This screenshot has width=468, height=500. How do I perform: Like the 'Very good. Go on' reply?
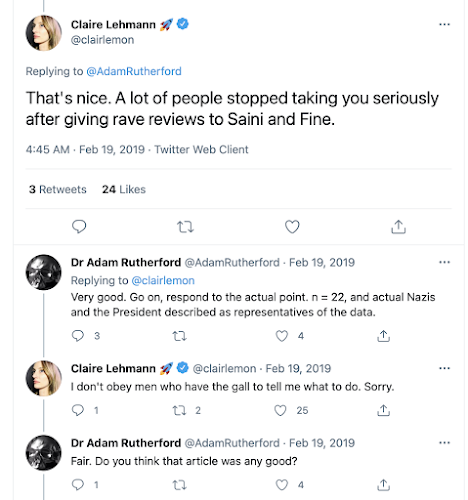pos(282,336)
